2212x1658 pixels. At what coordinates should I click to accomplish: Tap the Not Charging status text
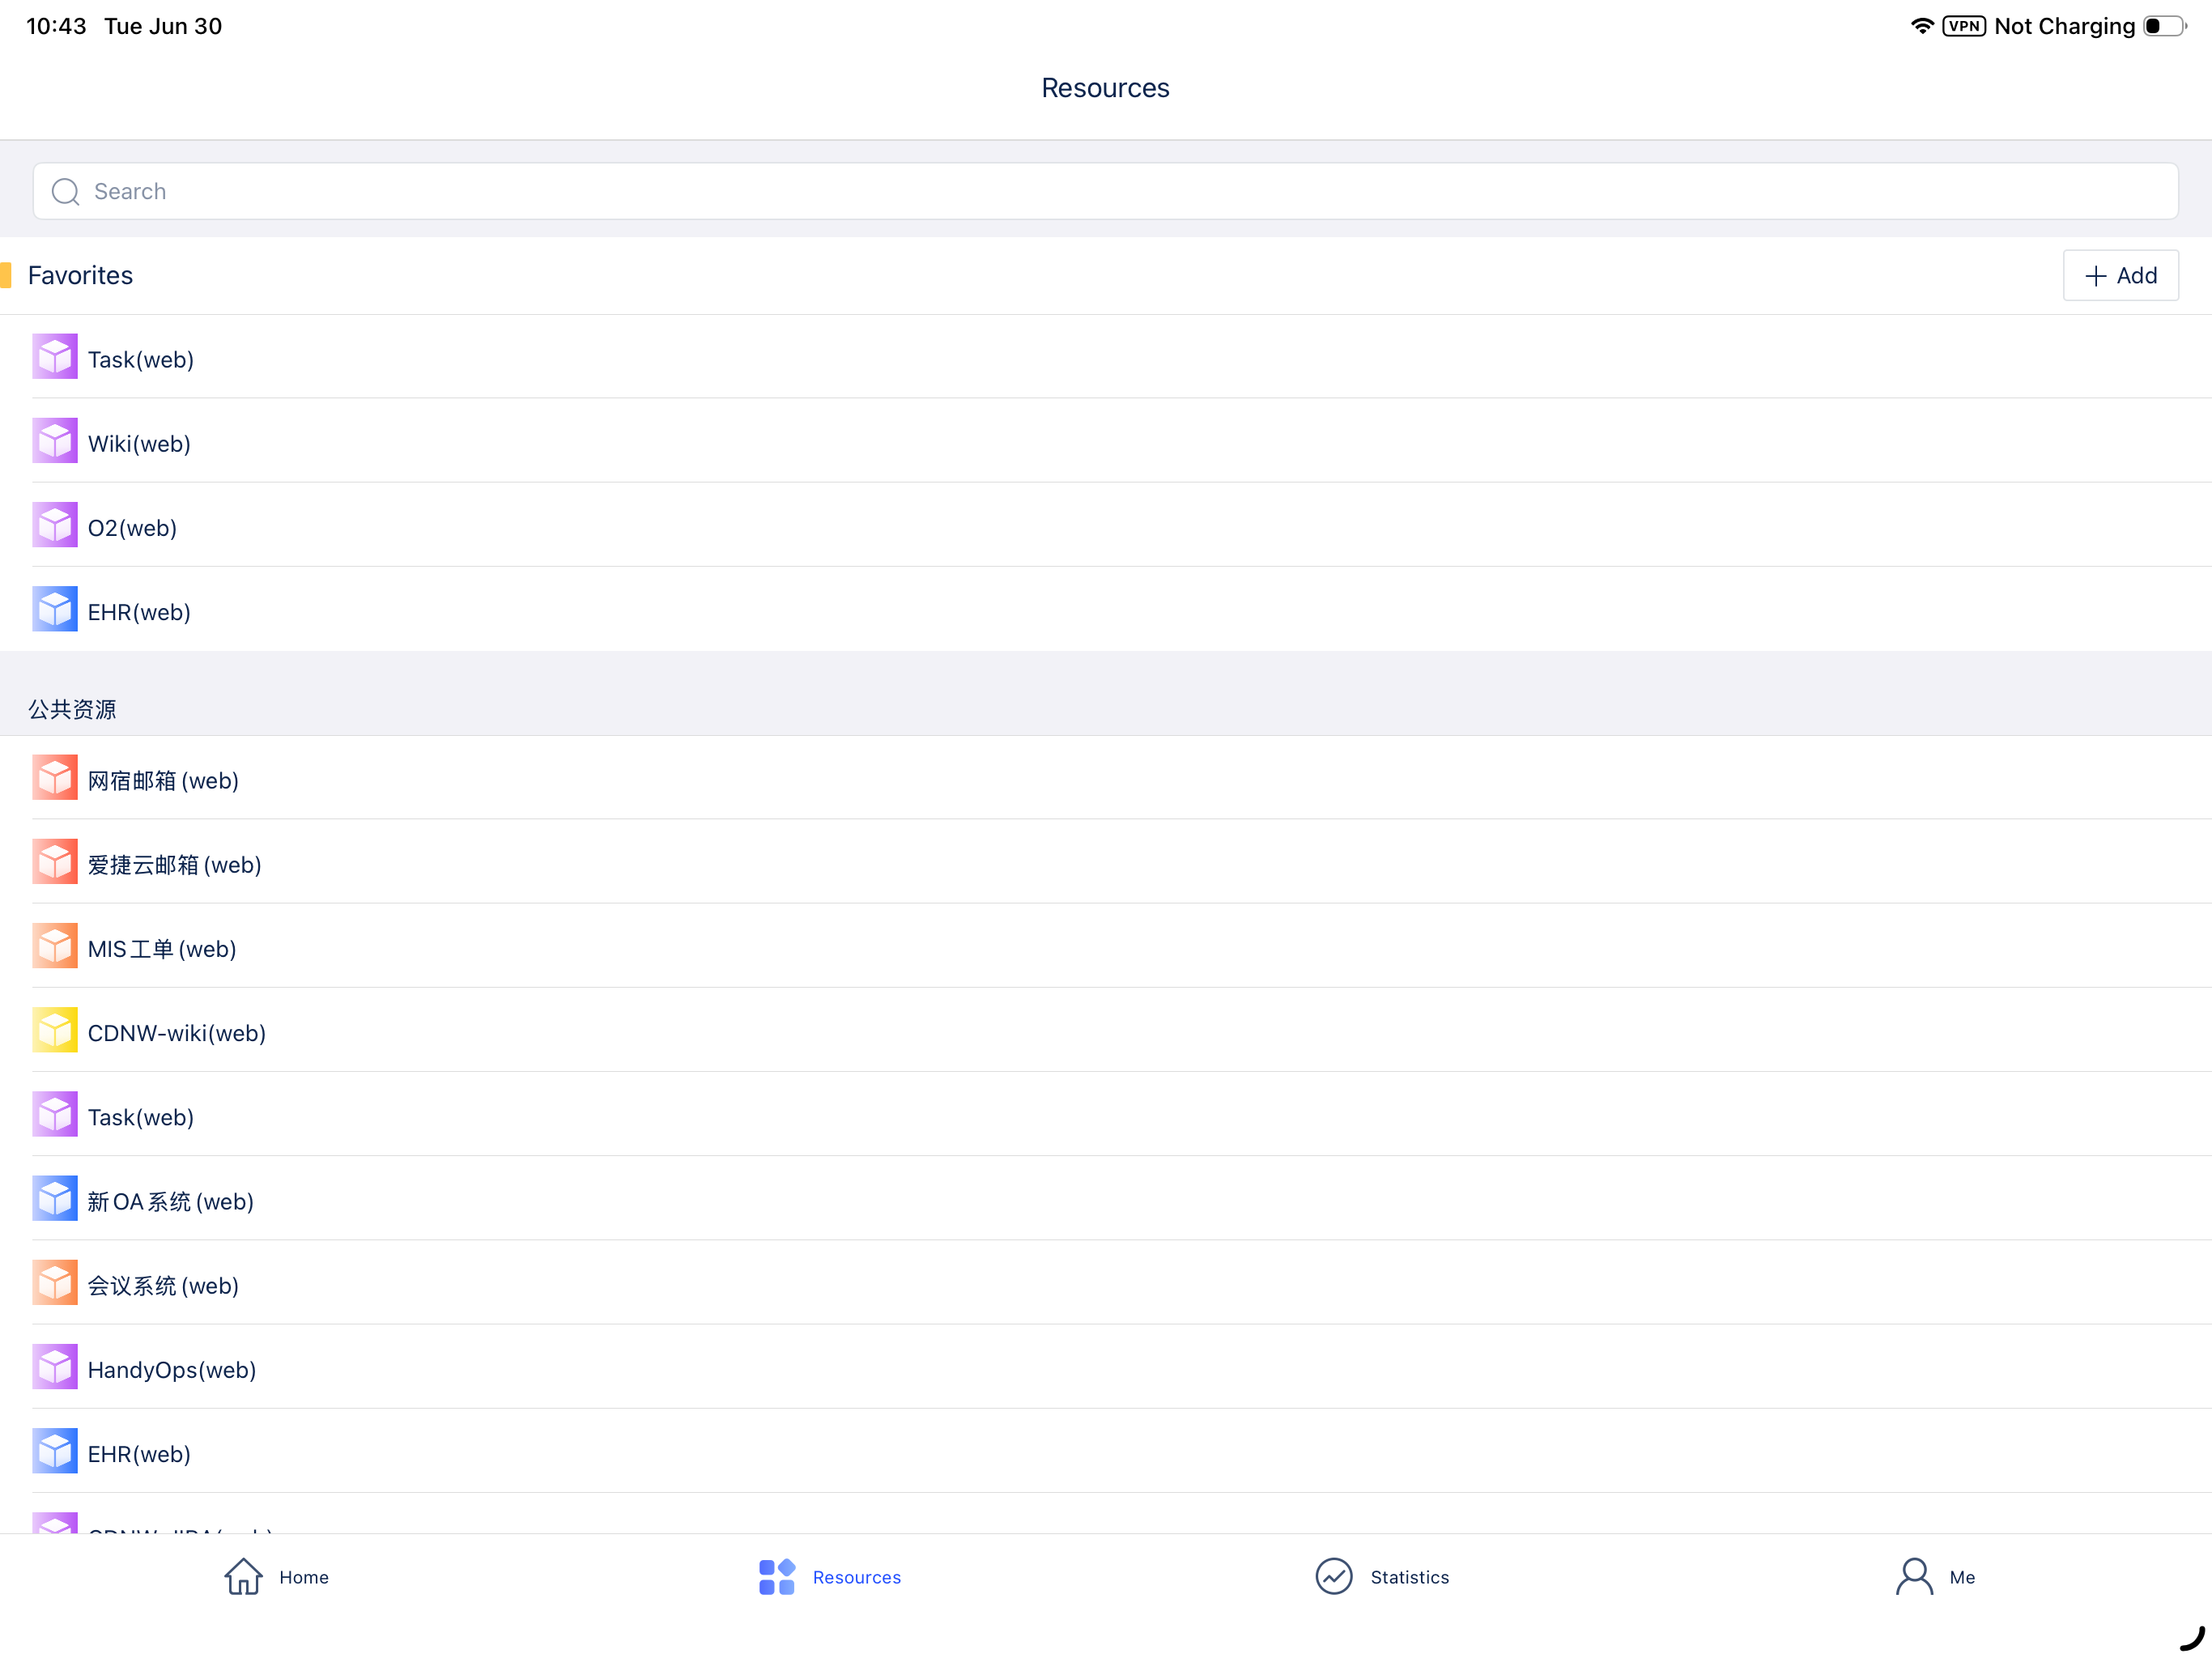point(2064,26)
